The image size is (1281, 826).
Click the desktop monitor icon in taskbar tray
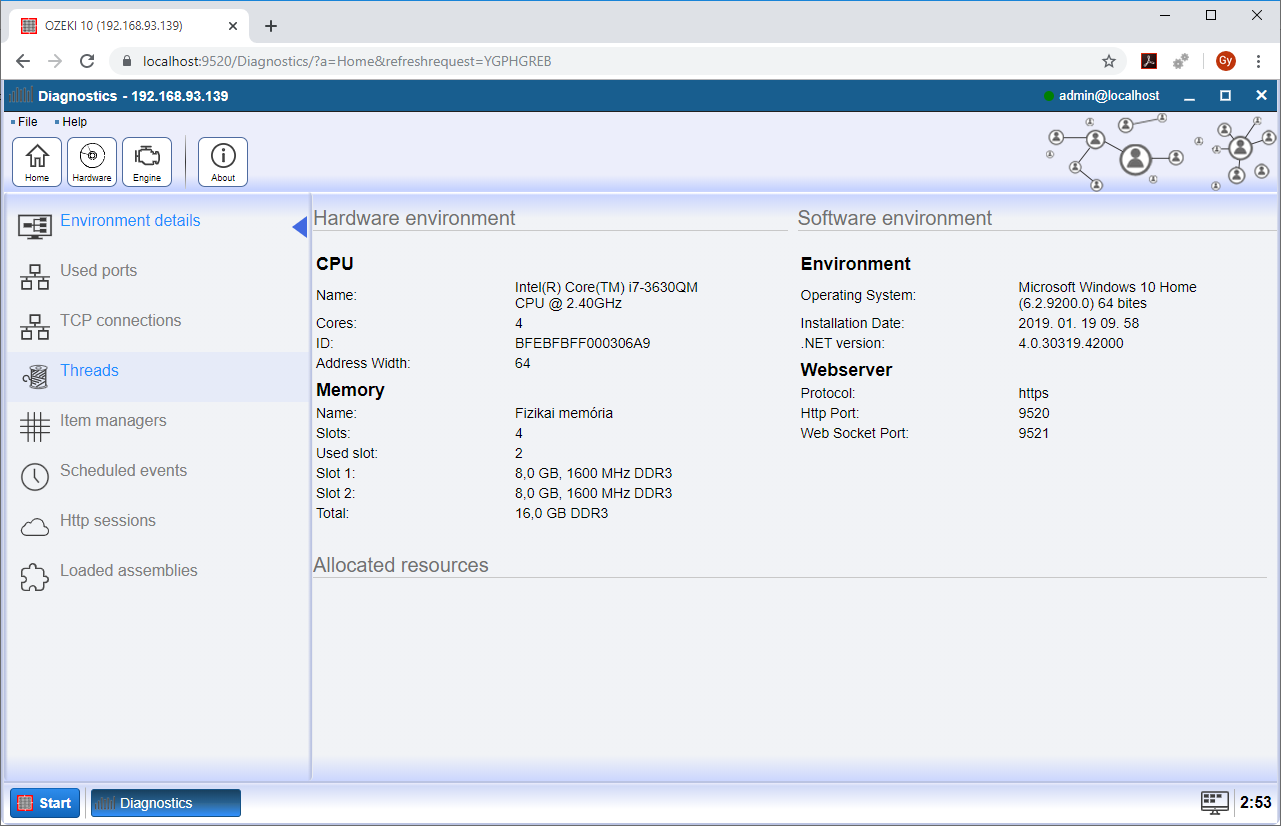1214,802
